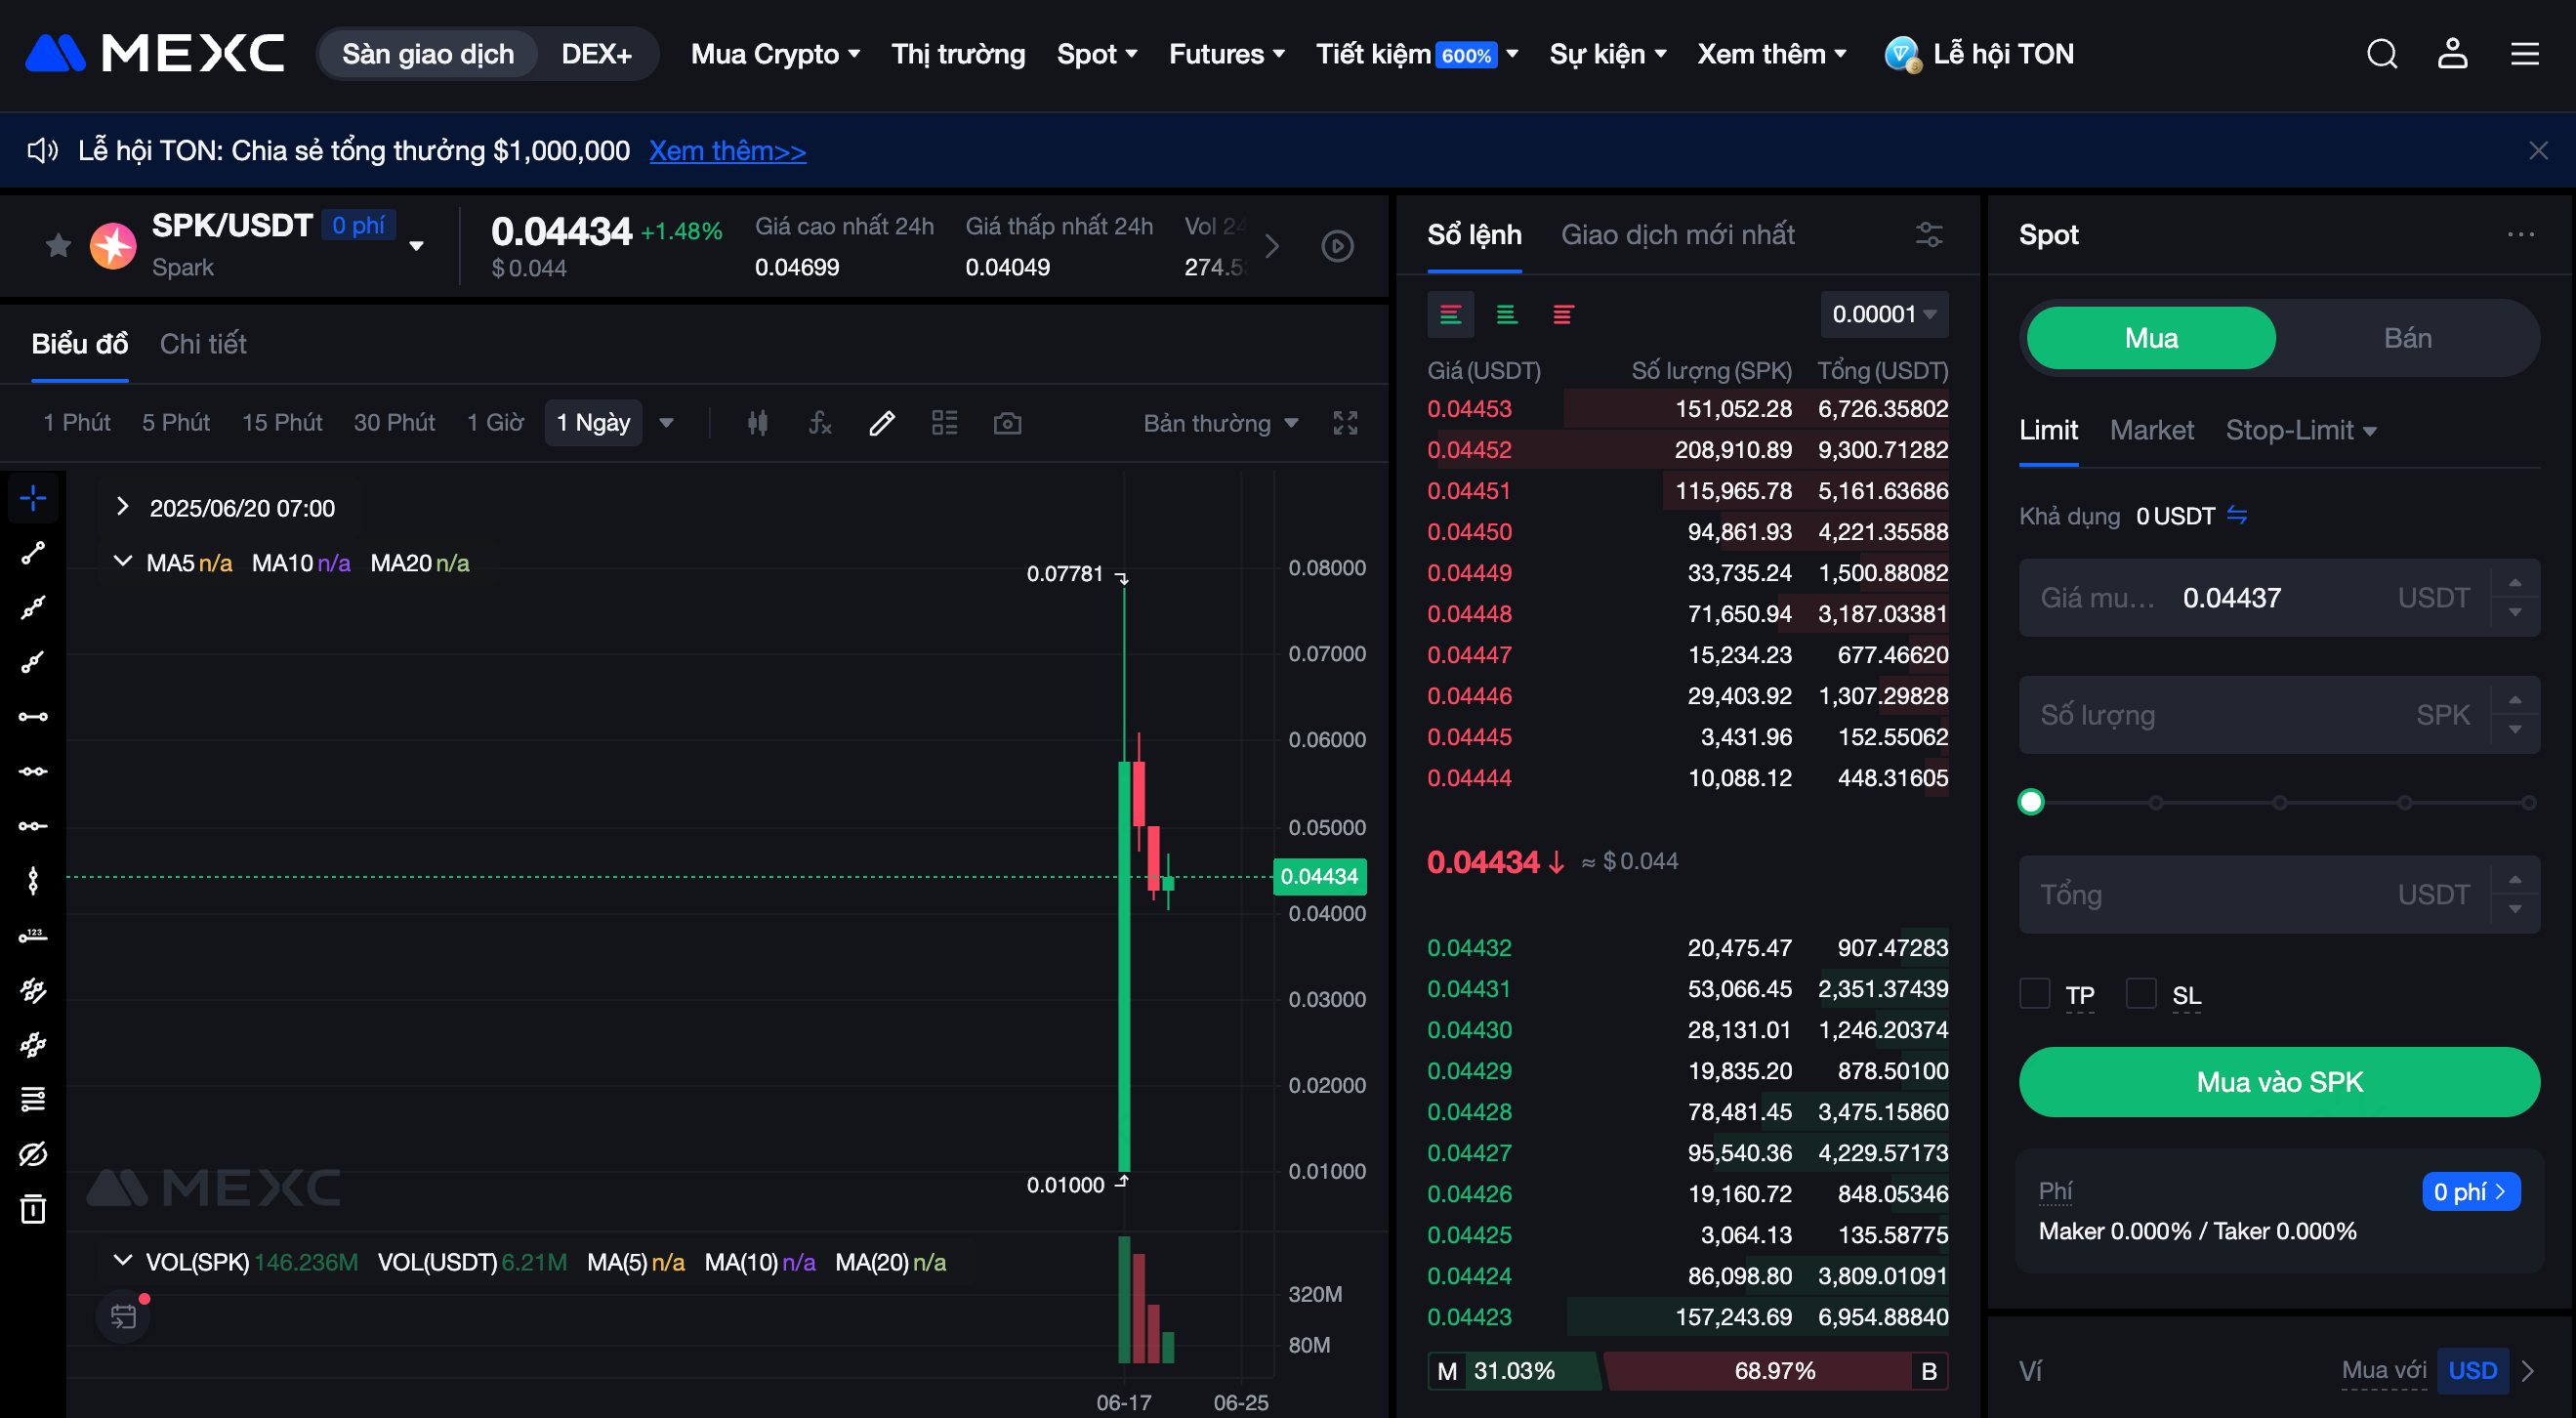Image resolution: width=2576 pixels, height=1418 pixels.
Task: Select the parallel channel drawing tool
Action: (33, 990)
